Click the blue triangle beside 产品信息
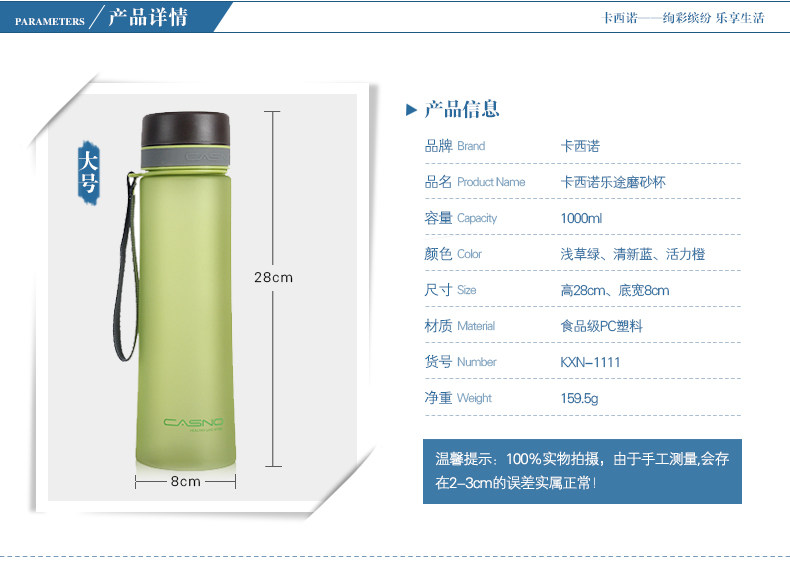Screen dimensions: 790x563 [412, 109]
